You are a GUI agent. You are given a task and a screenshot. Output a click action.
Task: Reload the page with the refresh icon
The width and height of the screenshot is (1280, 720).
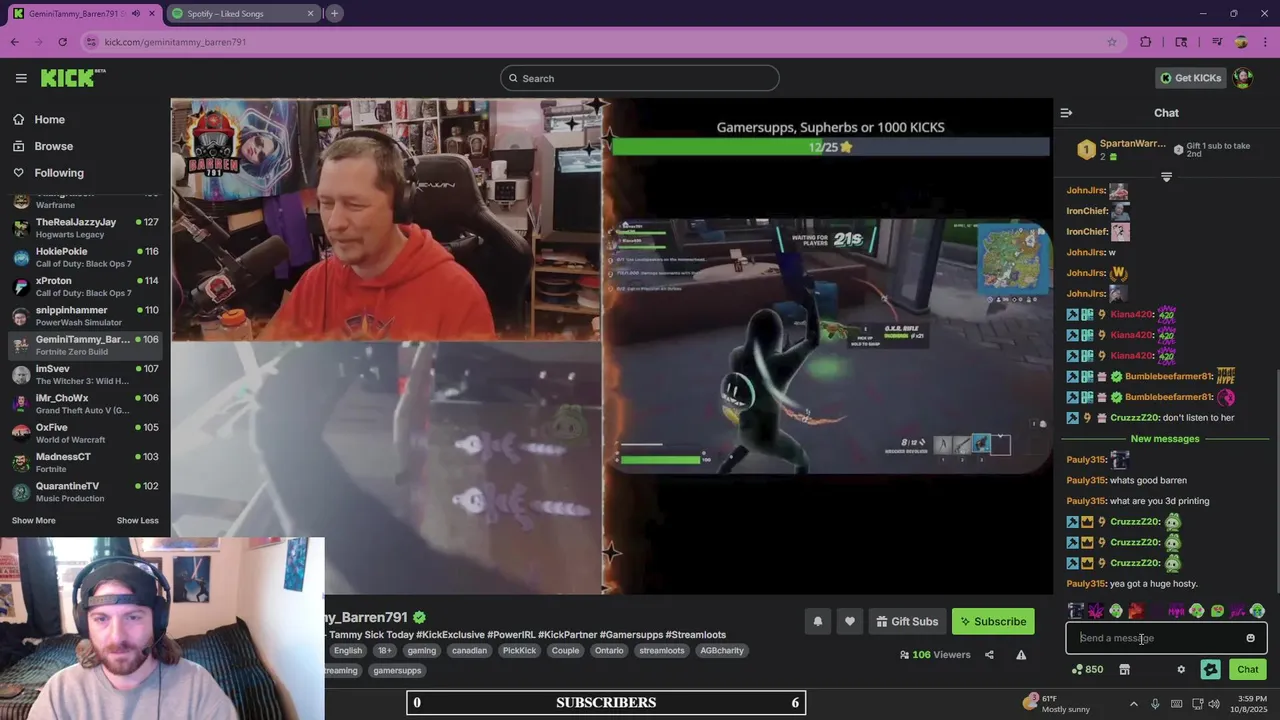(x=62, y=42)
